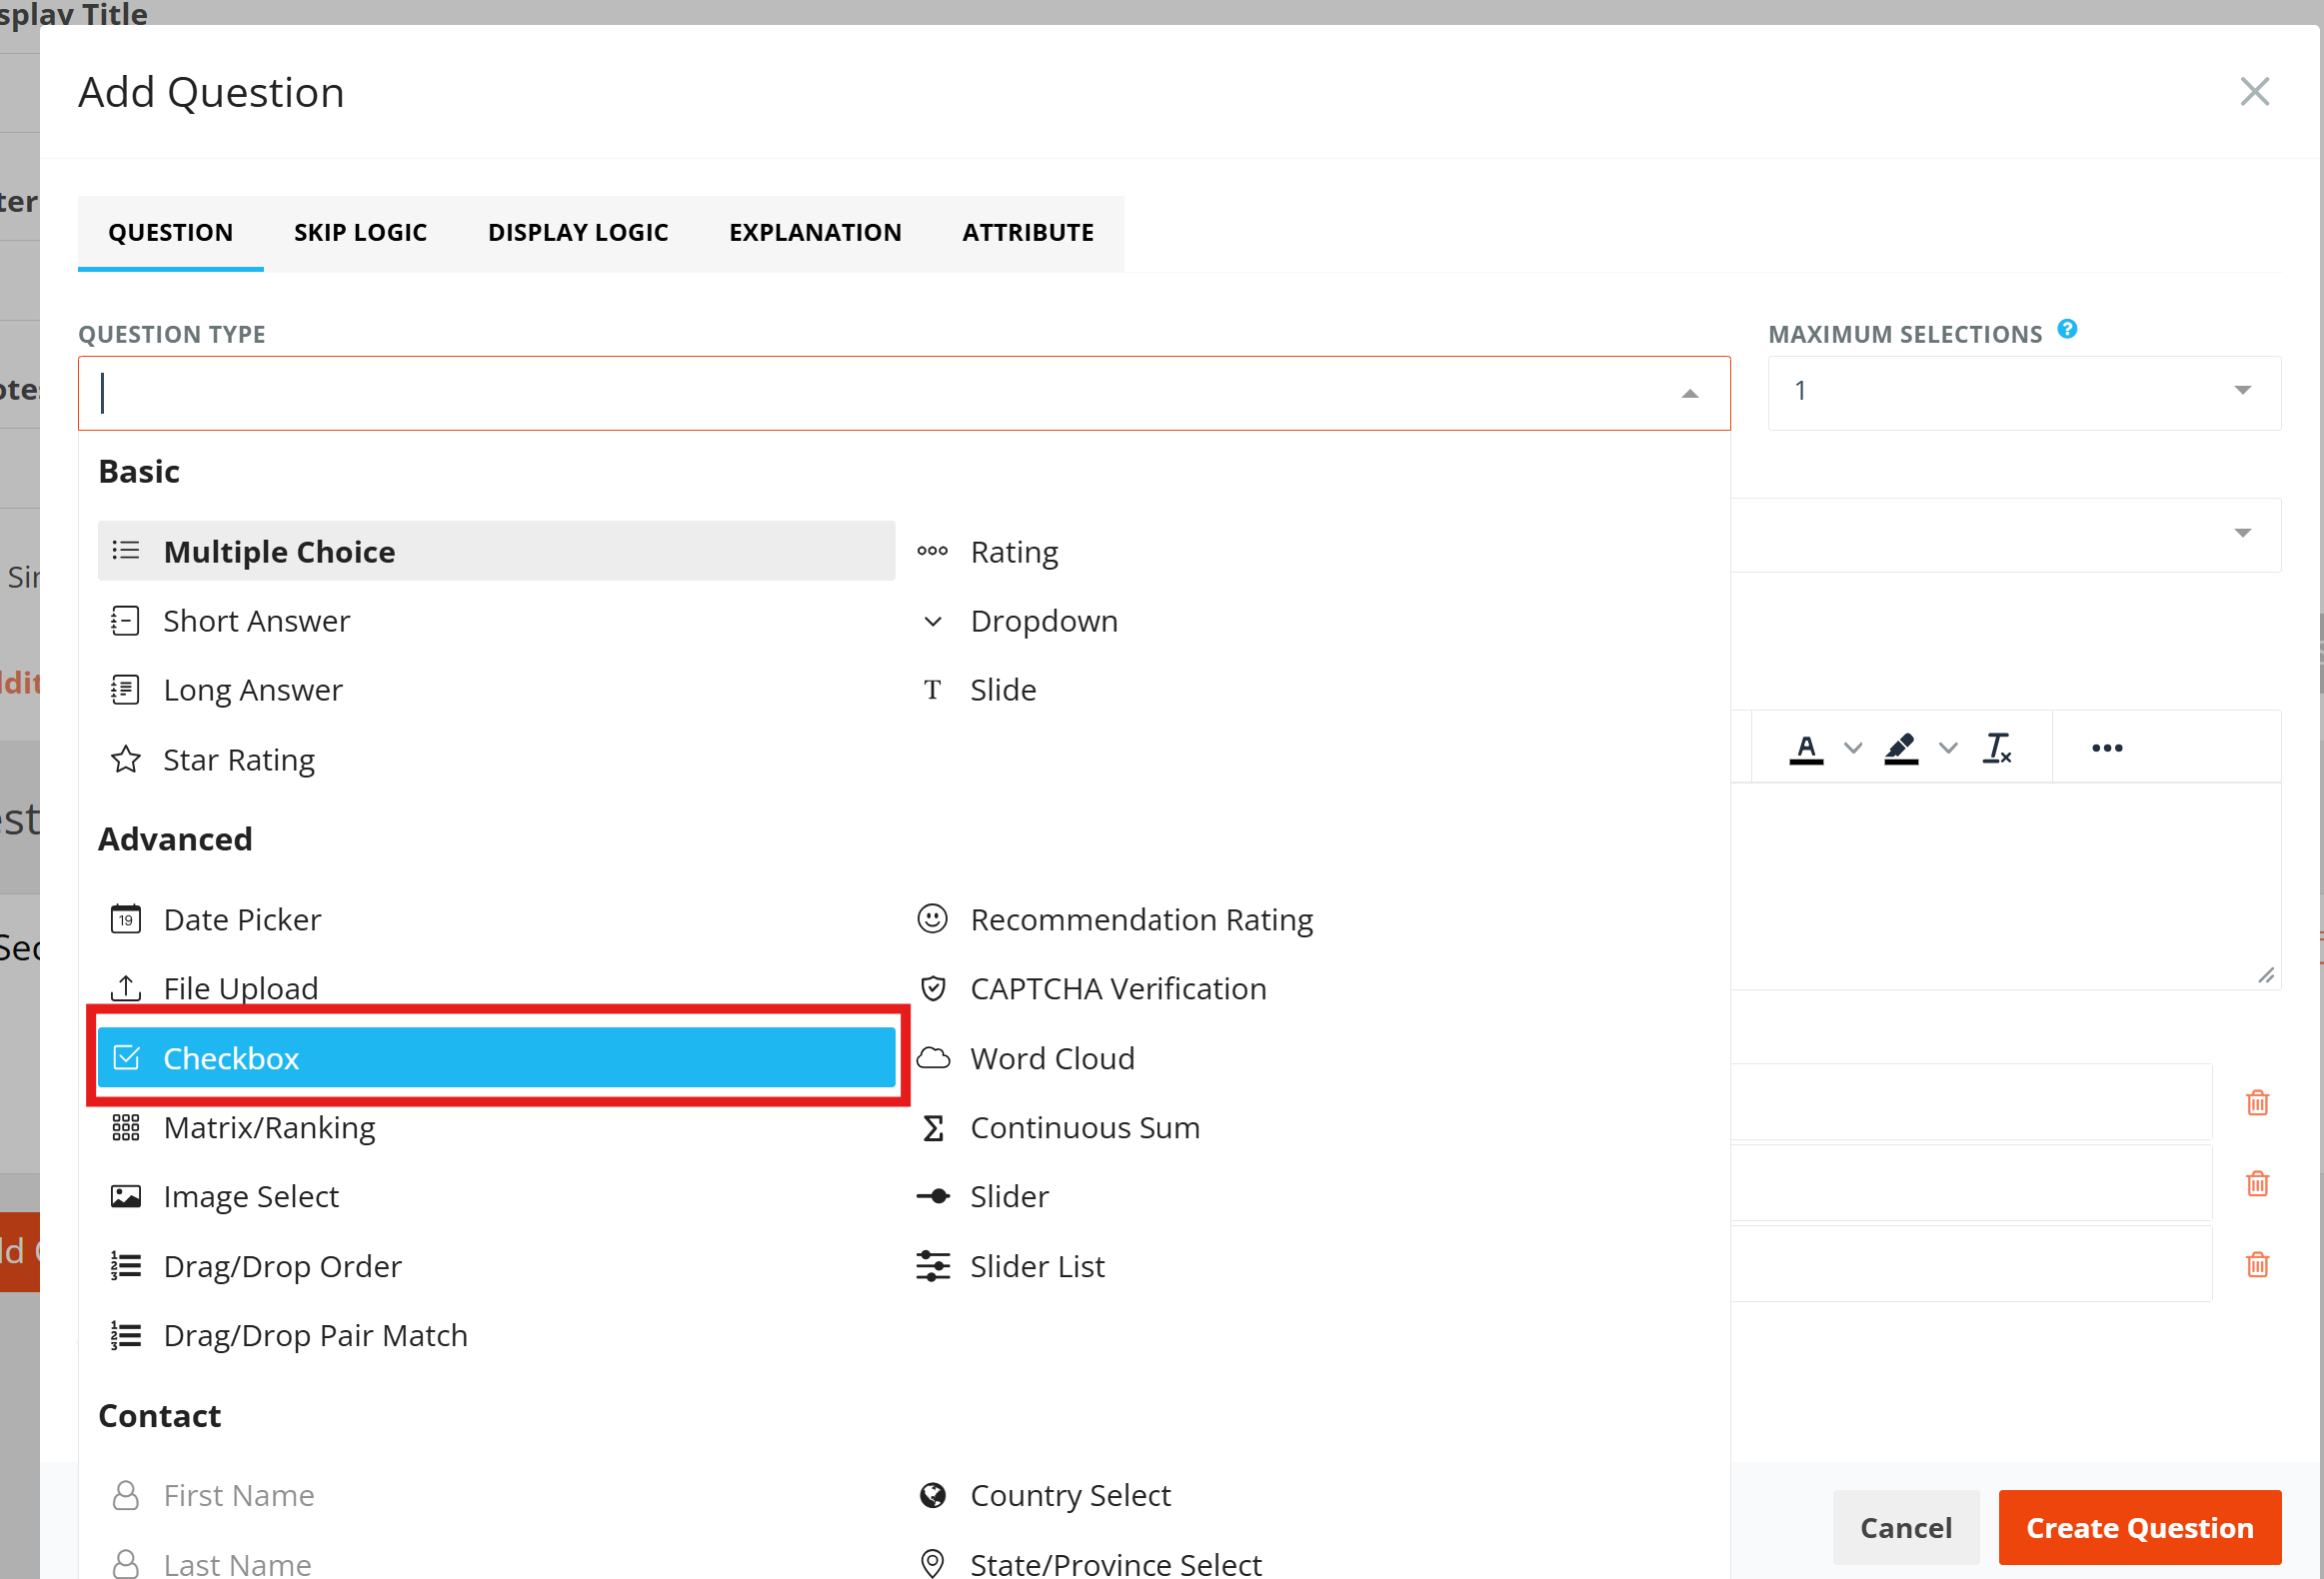Screen dimensions: 2324x1579
Task: Open the font color tool
Action: pyautogui.click(x=1806, y=748)
